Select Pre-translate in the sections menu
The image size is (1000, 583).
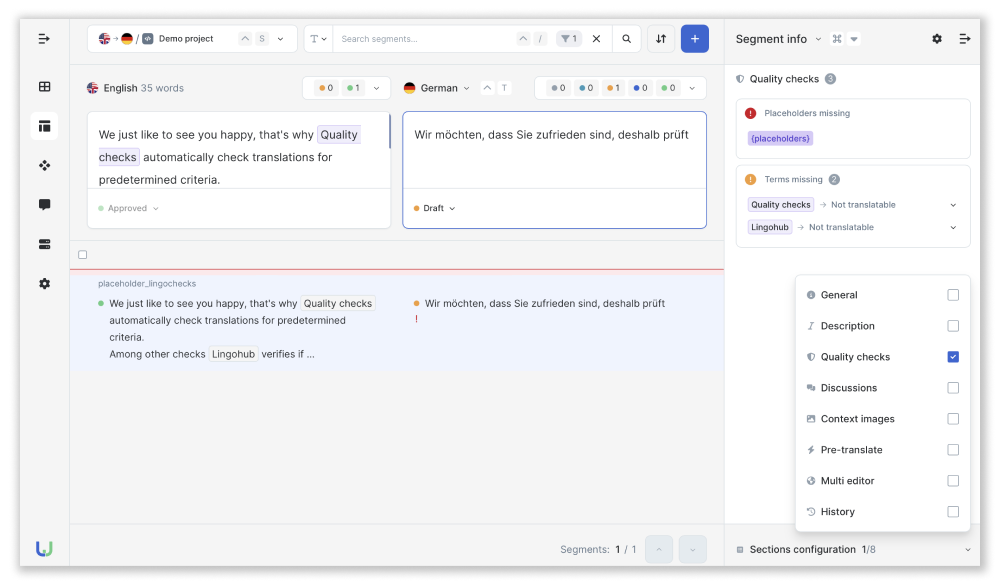pos(851,450)
